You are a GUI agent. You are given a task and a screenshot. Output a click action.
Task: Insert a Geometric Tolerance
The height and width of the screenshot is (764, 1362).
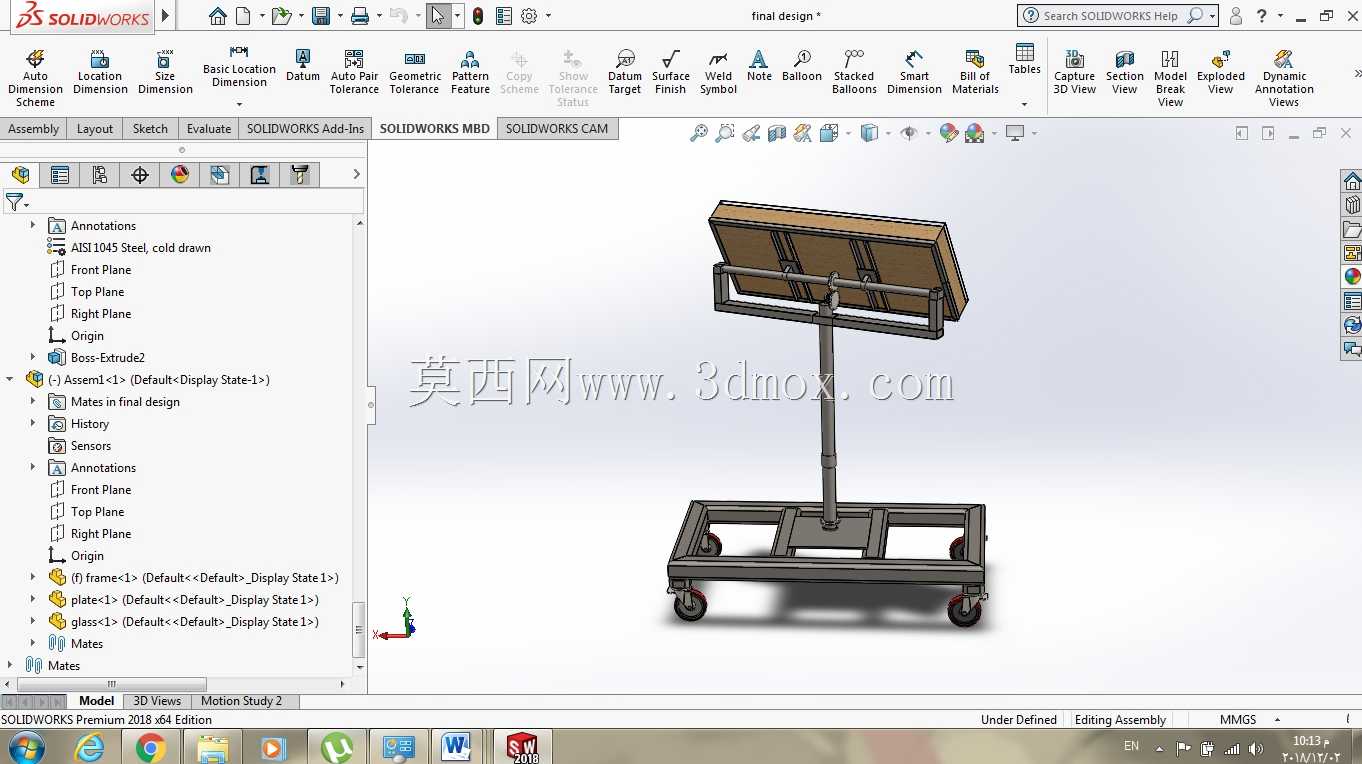coord(415,72)
